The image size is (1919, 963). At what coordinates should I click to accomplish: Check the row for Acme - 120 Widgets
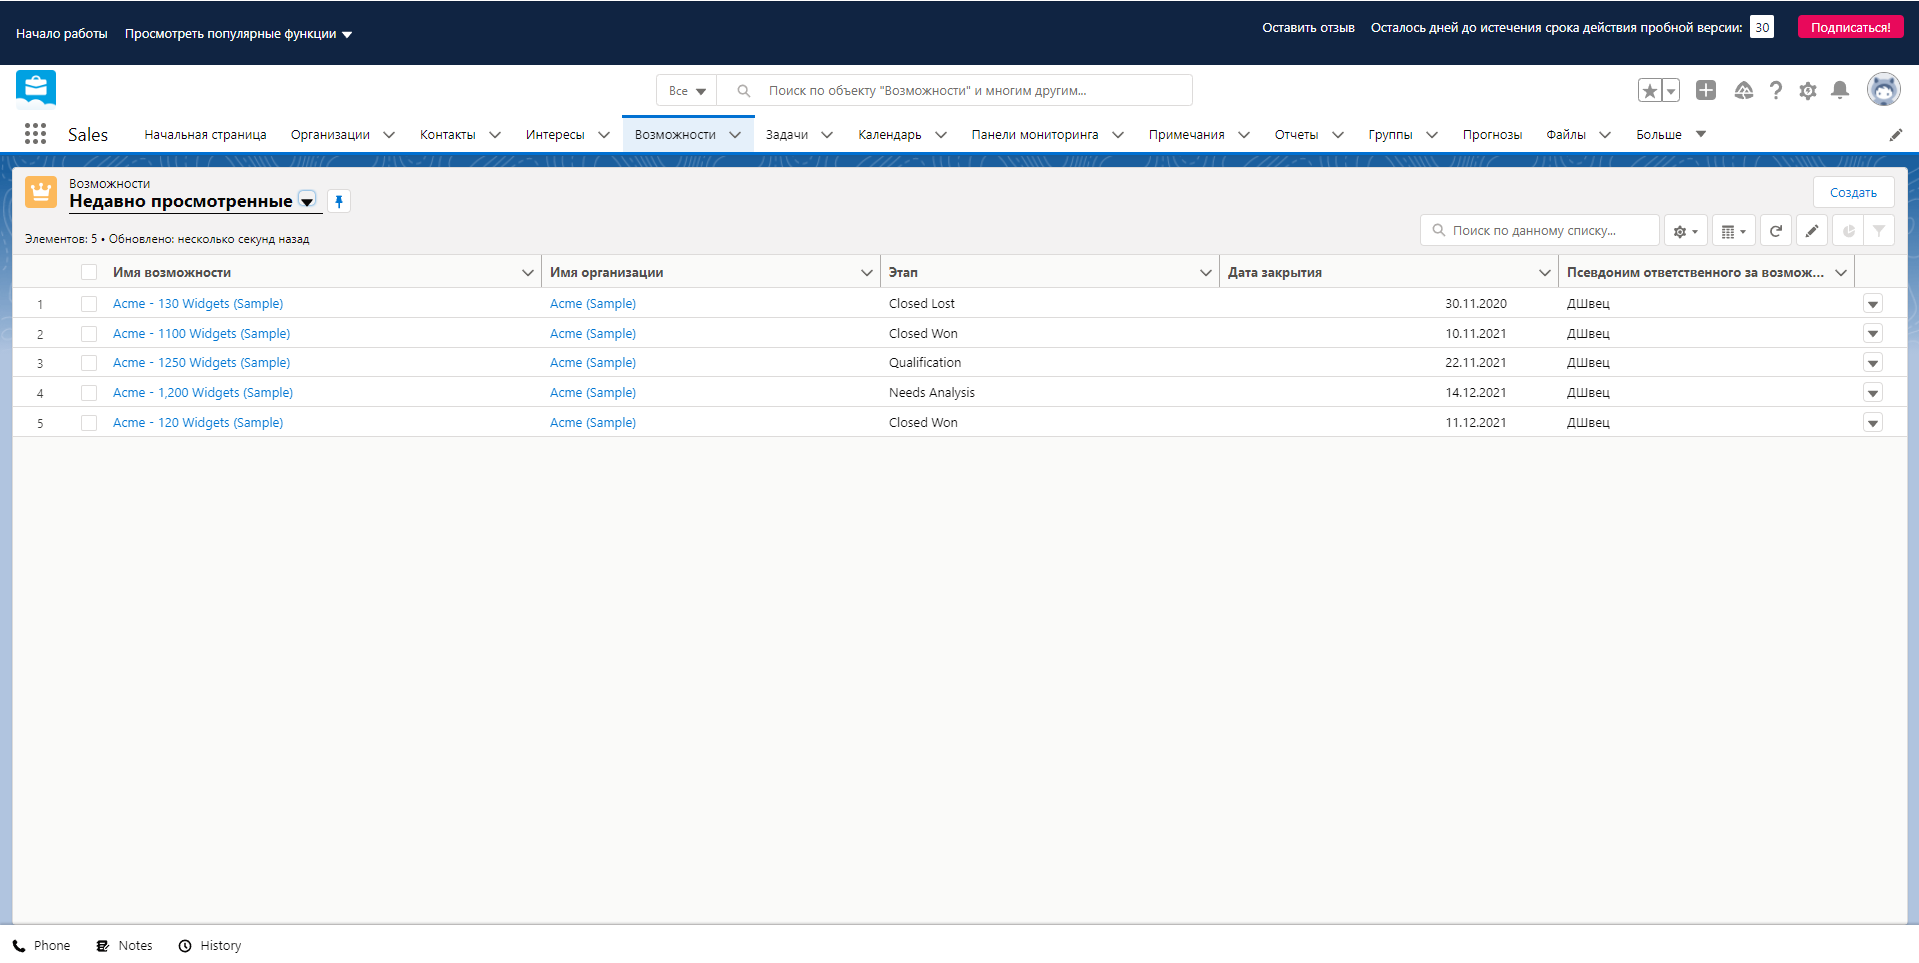(x=89, y=423)
